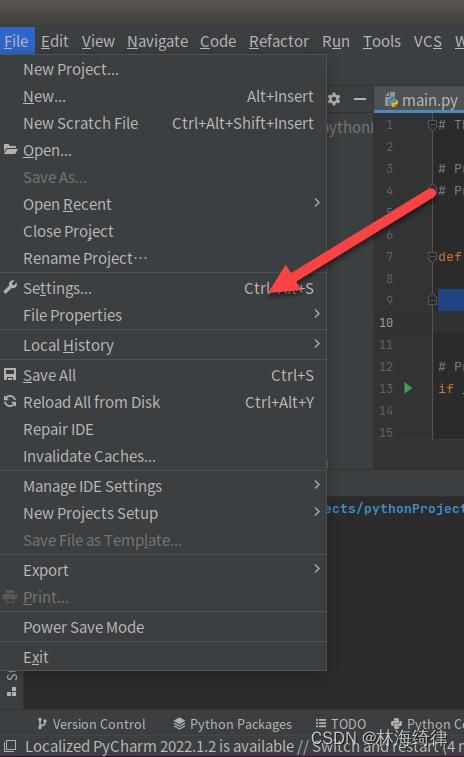The width and height of the screenshot is (464, 757).
Task: Toggle fold marker at the def line
Action: point(432,257)
